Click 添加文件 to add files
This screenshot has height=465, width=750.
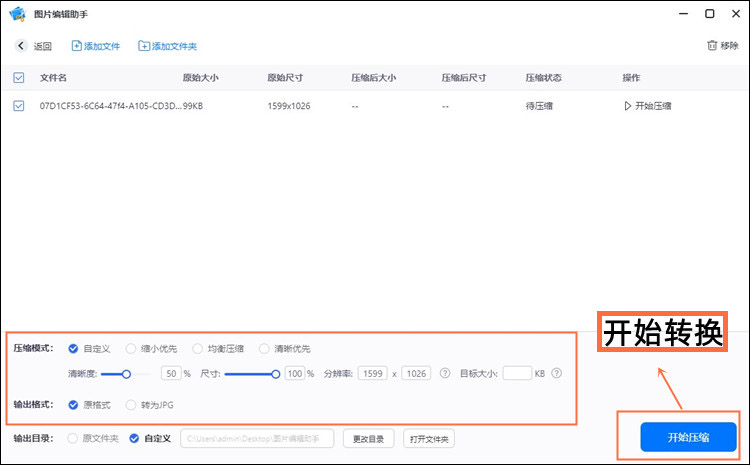coord(96,46)
